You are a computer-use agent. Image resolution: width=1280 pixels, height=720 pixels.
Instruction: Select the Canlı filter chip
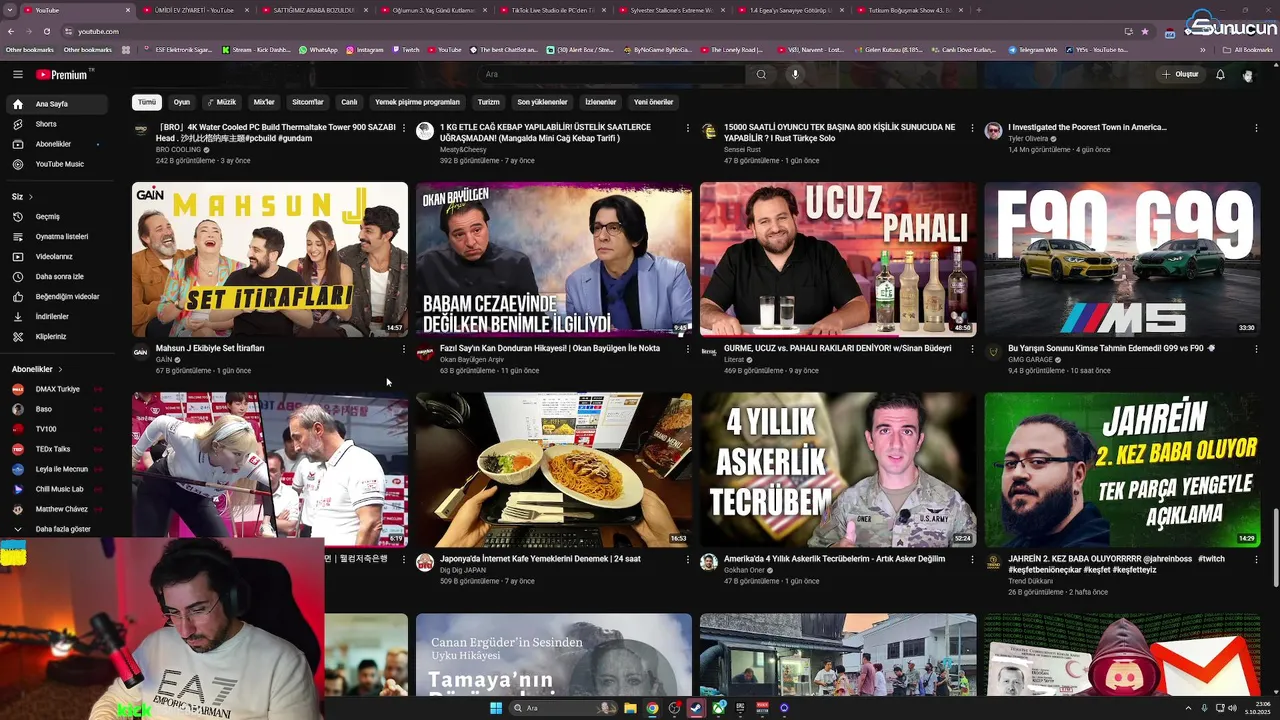pyautogui.click(x=349, y=102)
